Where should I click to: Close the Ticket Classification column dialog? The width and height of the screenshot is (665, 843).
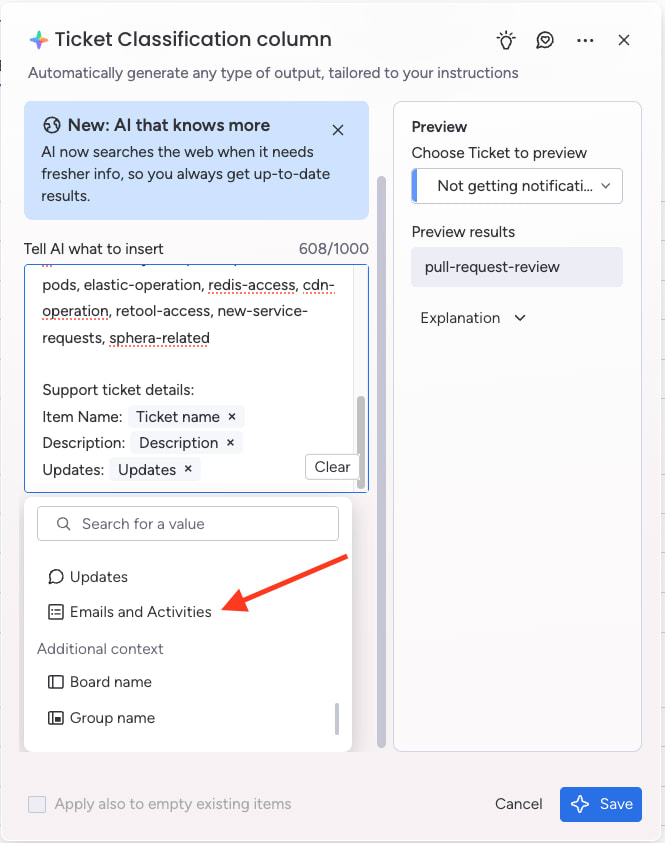[624, 40]
